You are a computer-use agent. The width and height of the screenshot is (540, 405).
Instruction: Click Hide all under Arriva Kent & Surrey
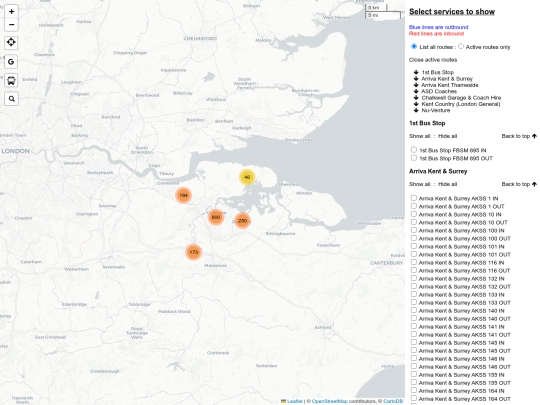pos(447,184)
